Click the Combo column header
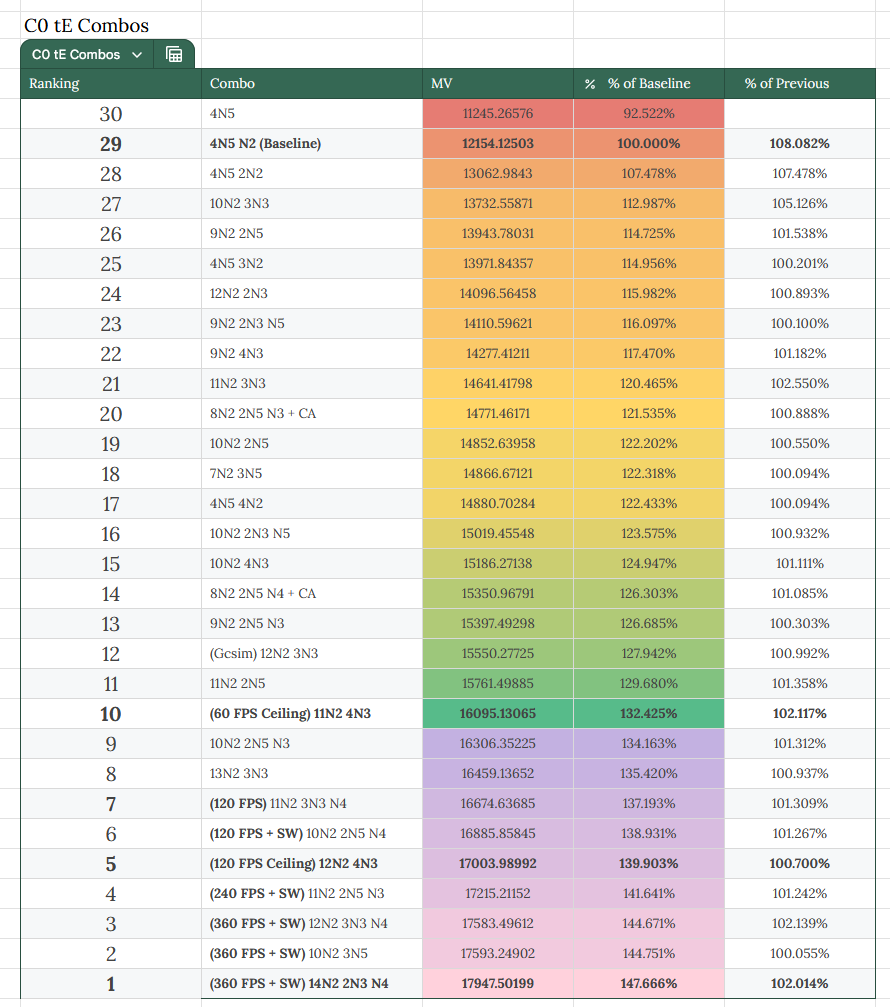 [312, 83]
